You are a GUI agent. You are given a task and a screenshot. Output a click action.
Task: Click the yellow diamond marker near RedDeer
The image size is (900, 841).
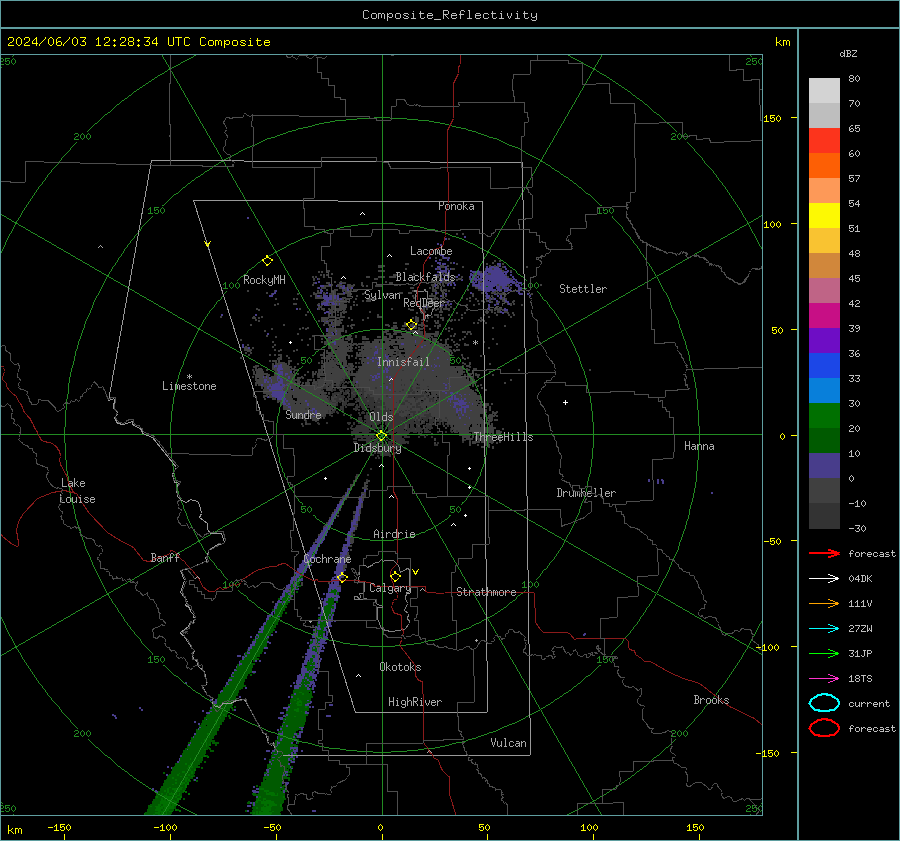(x=411, y=325)
